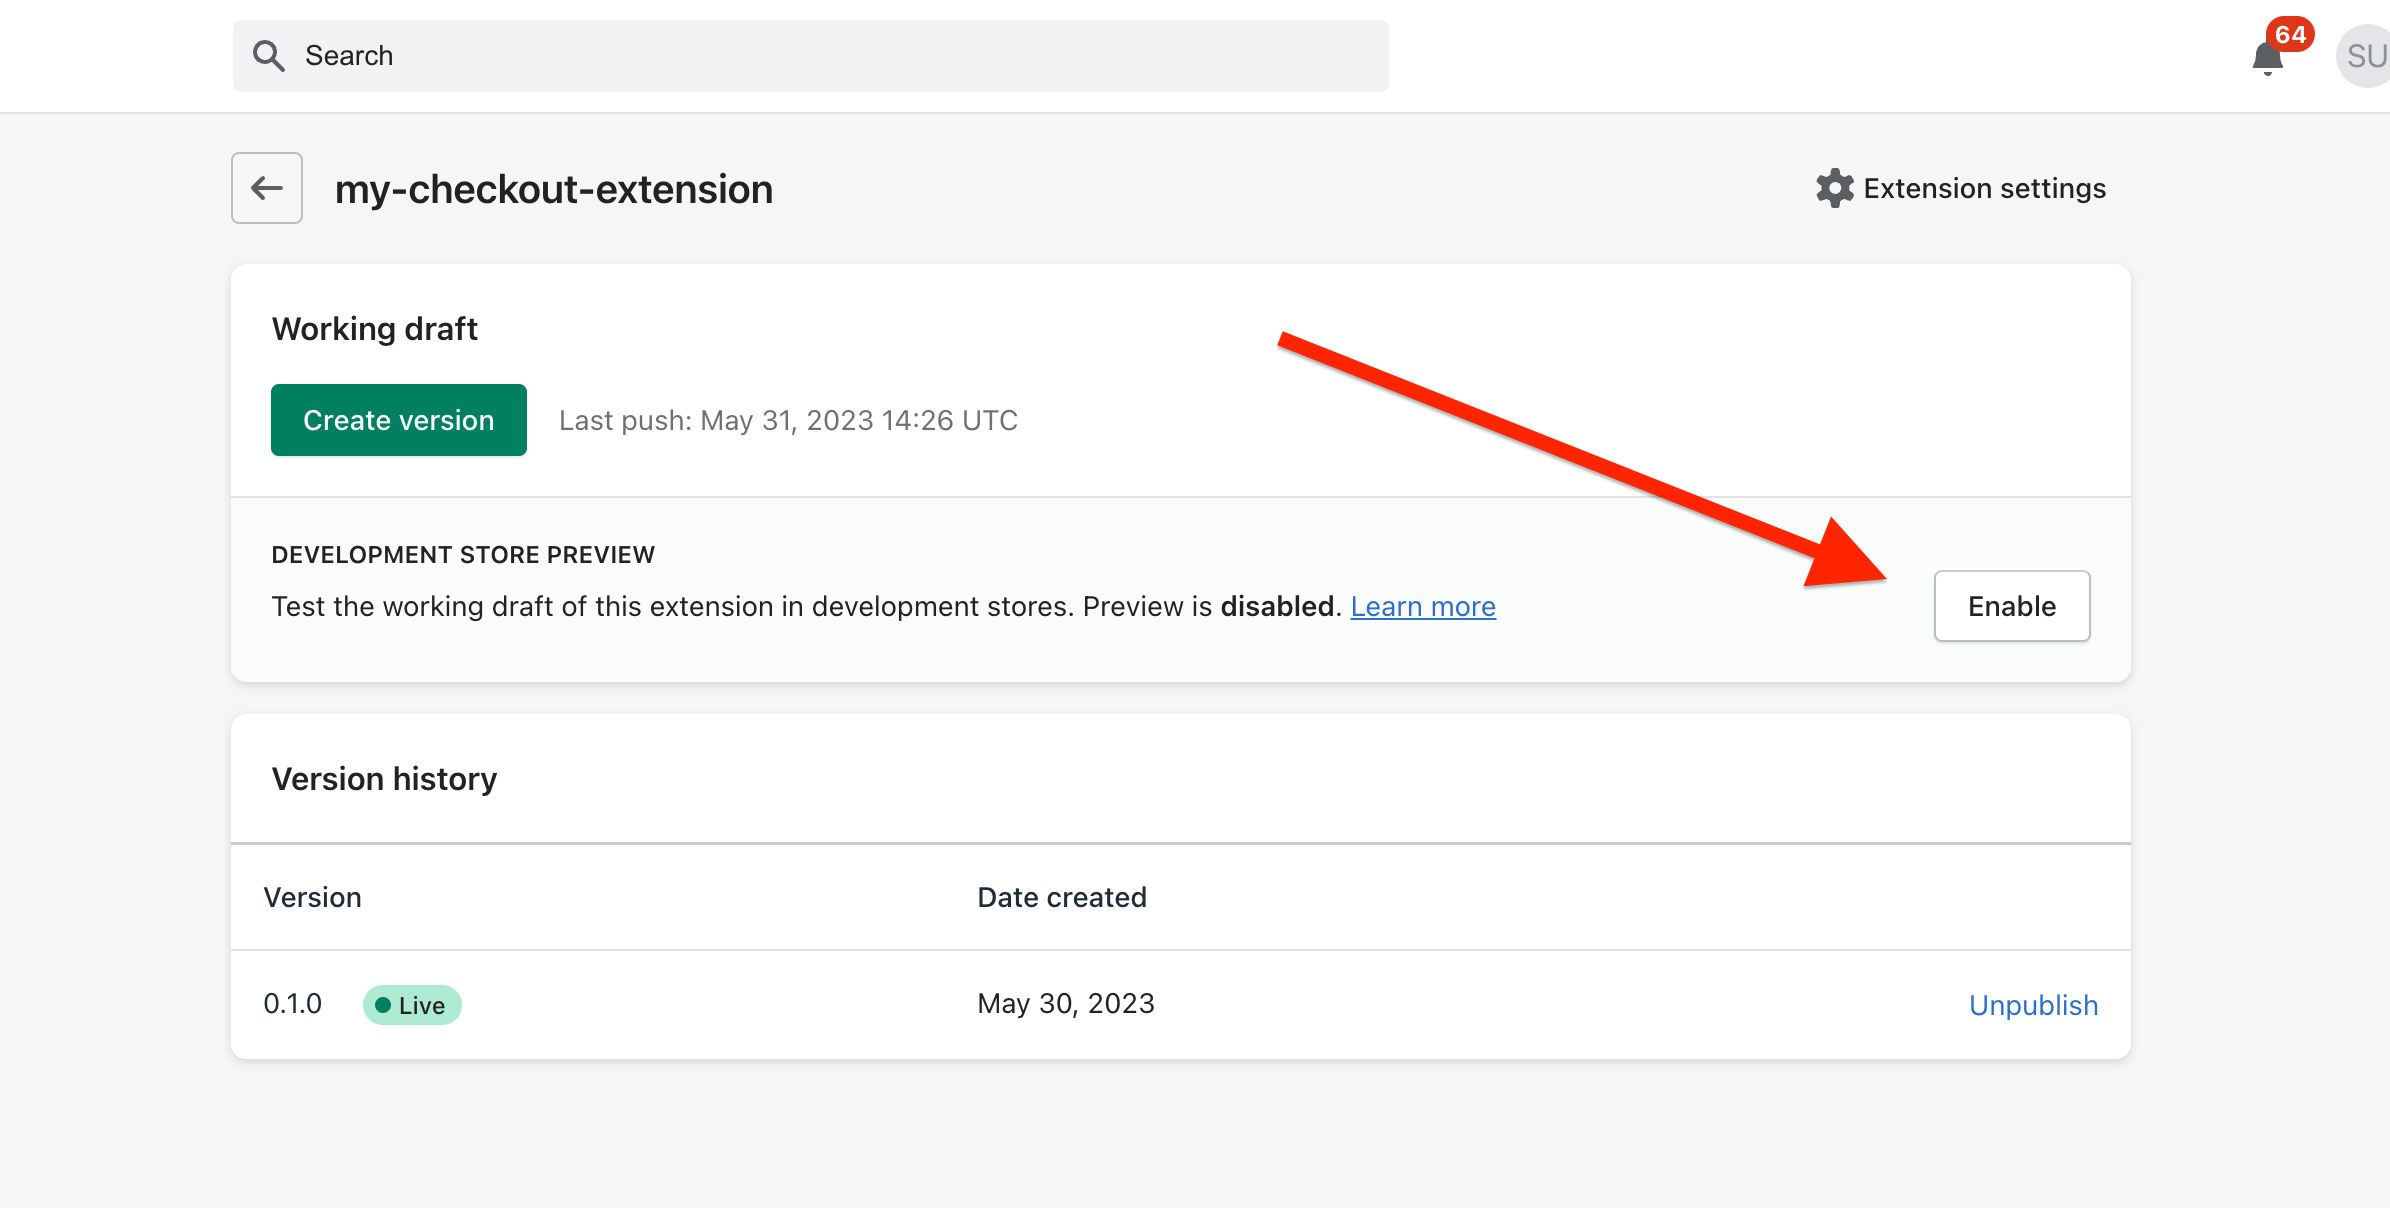Enable development store preview
Image resolution: width=2390 pixels, height=1208 pixels.
pos(2011,605)
